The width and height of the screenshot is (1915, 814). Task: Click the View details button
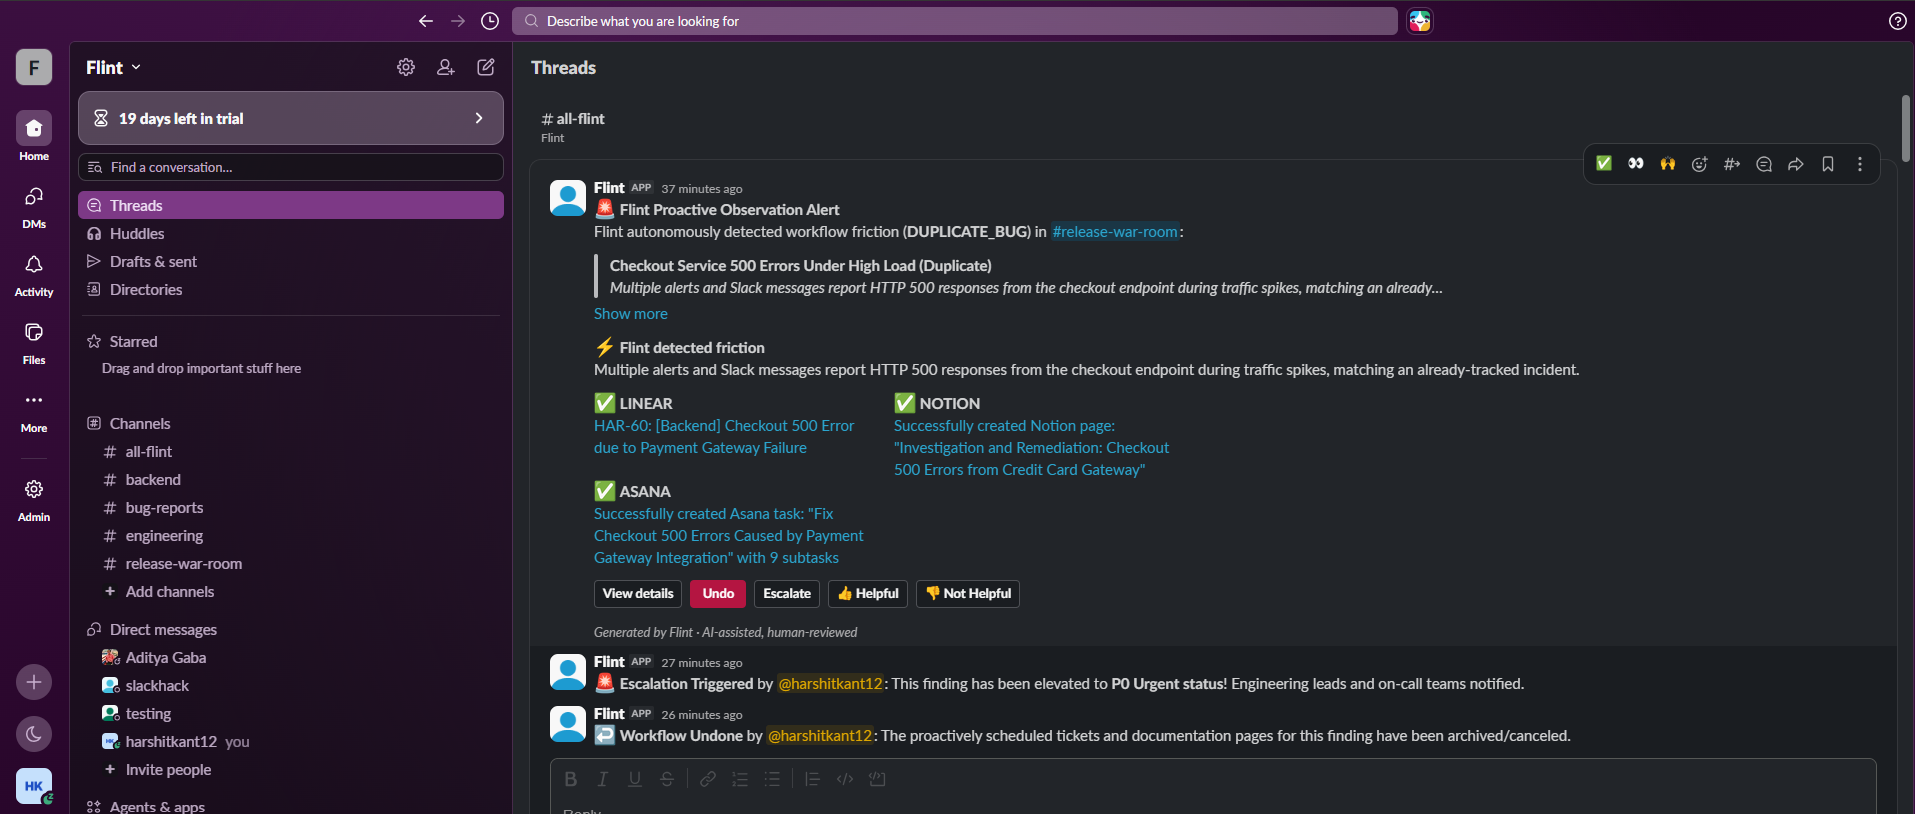pos(638,593)
